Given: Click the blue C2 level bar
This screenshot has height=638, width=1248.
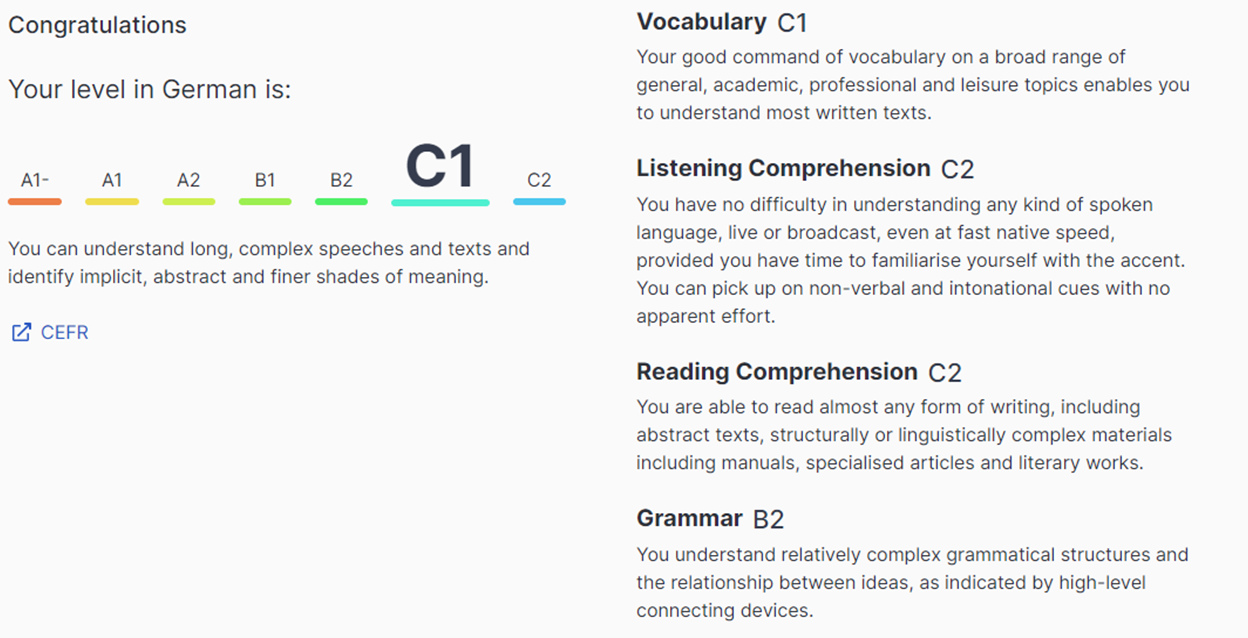Looking at the screenshot, I should (x=539, y=202).
